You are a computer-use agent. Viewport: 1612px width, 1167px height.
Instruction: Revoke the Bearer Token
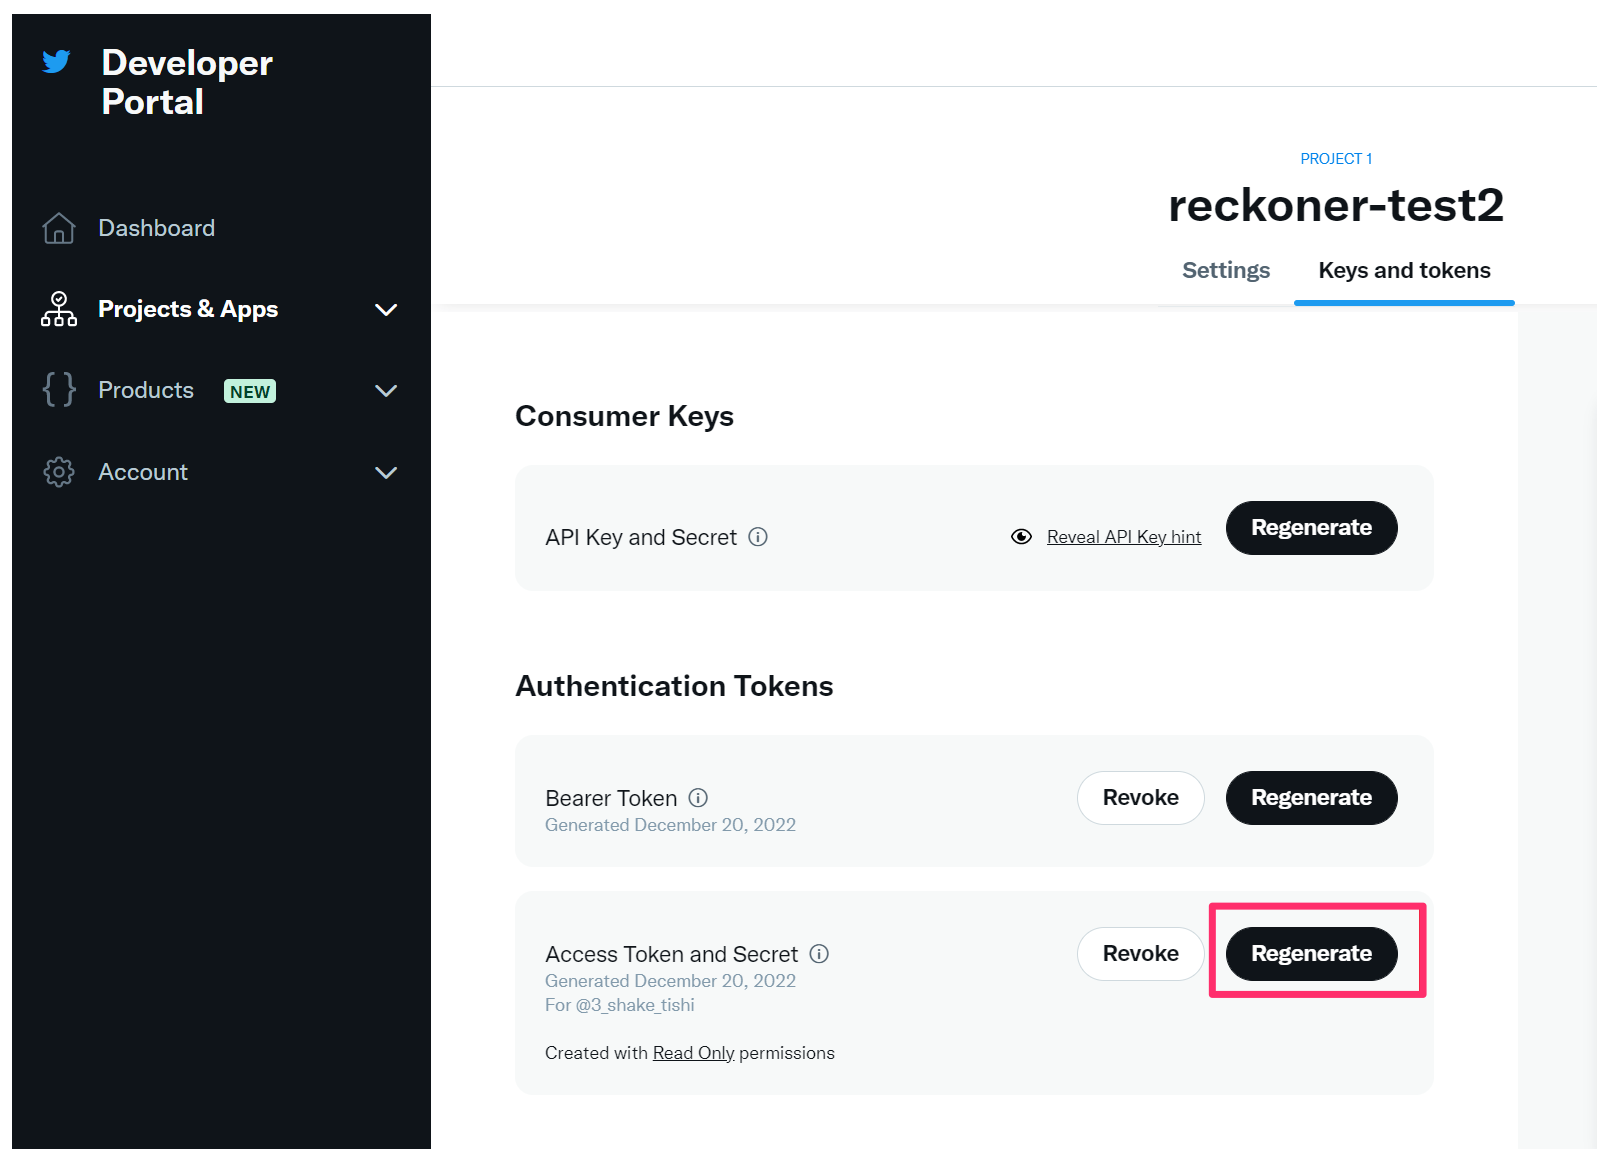pos(1140,798)
